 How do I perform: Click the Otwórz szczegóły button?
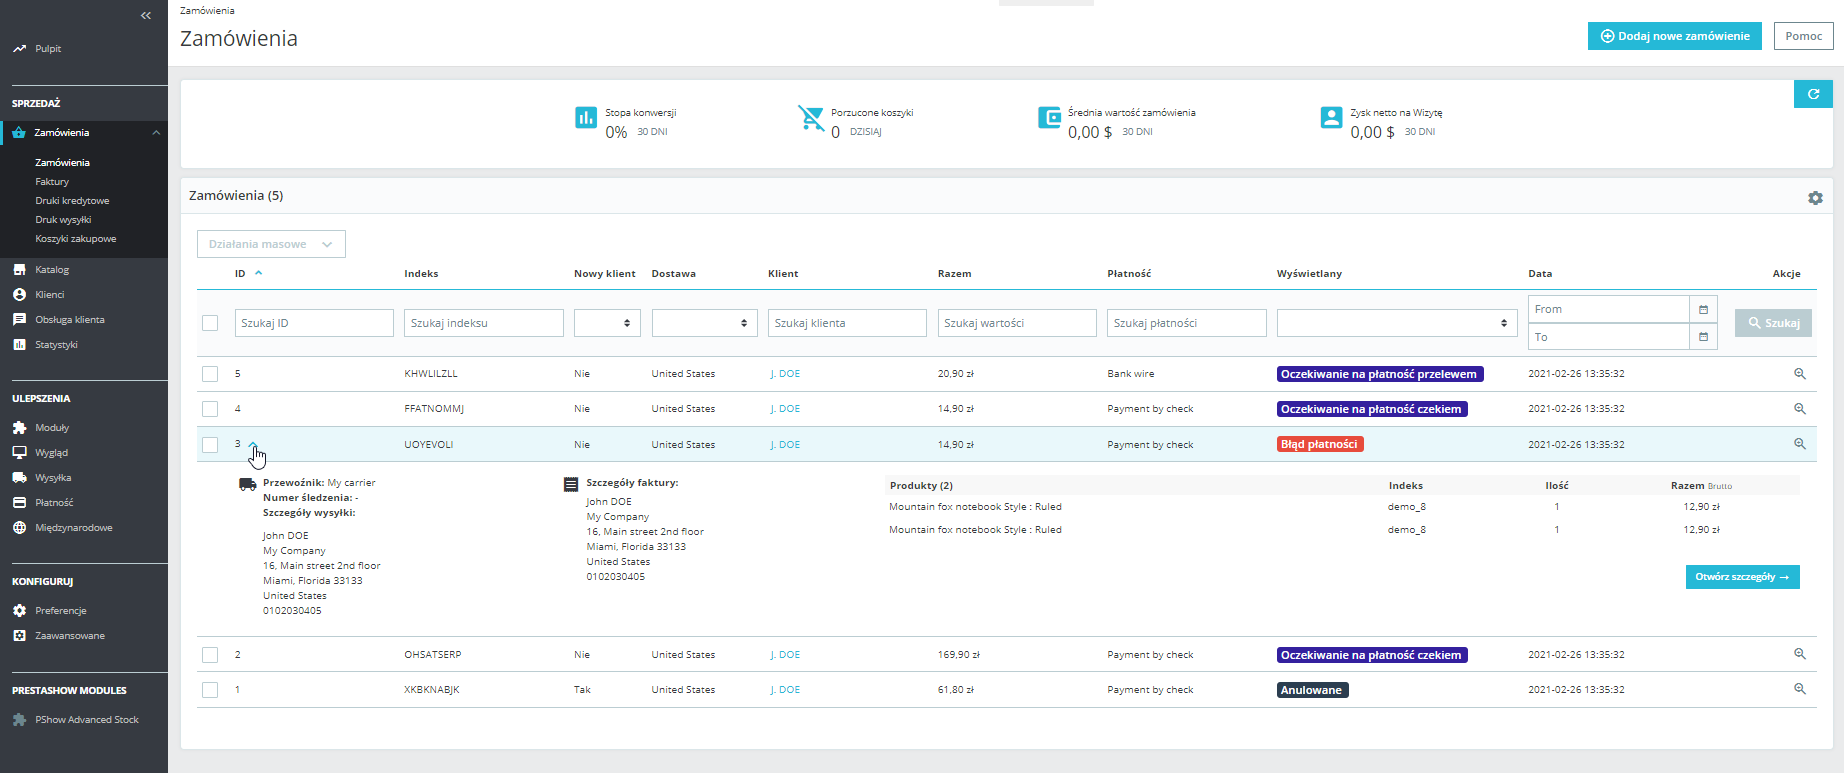[1742, 577]
